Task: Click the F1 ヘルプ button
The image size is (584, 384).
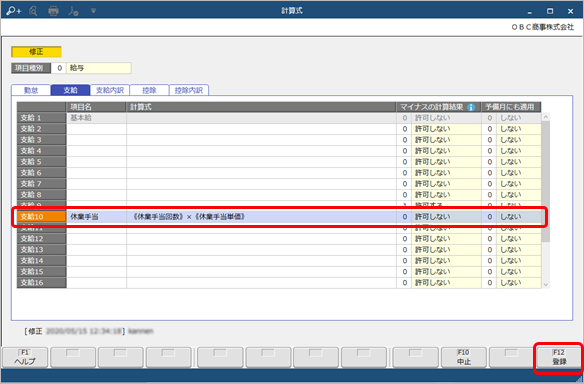Action: 25,357
